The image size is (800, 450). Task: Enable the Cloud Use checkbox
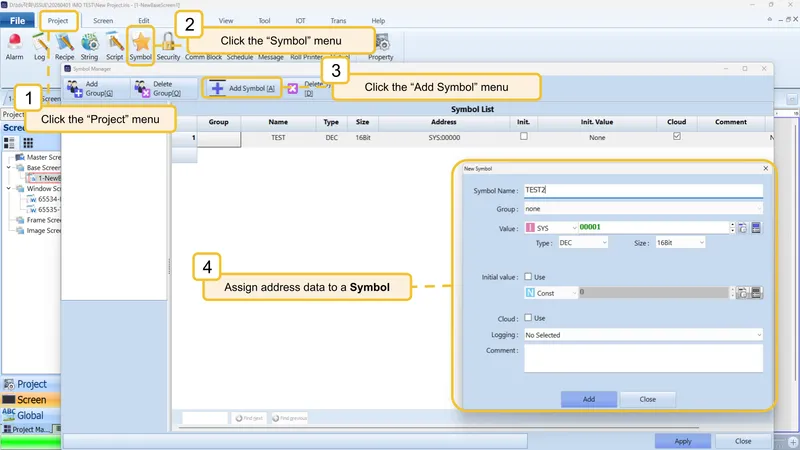(528, 318)
